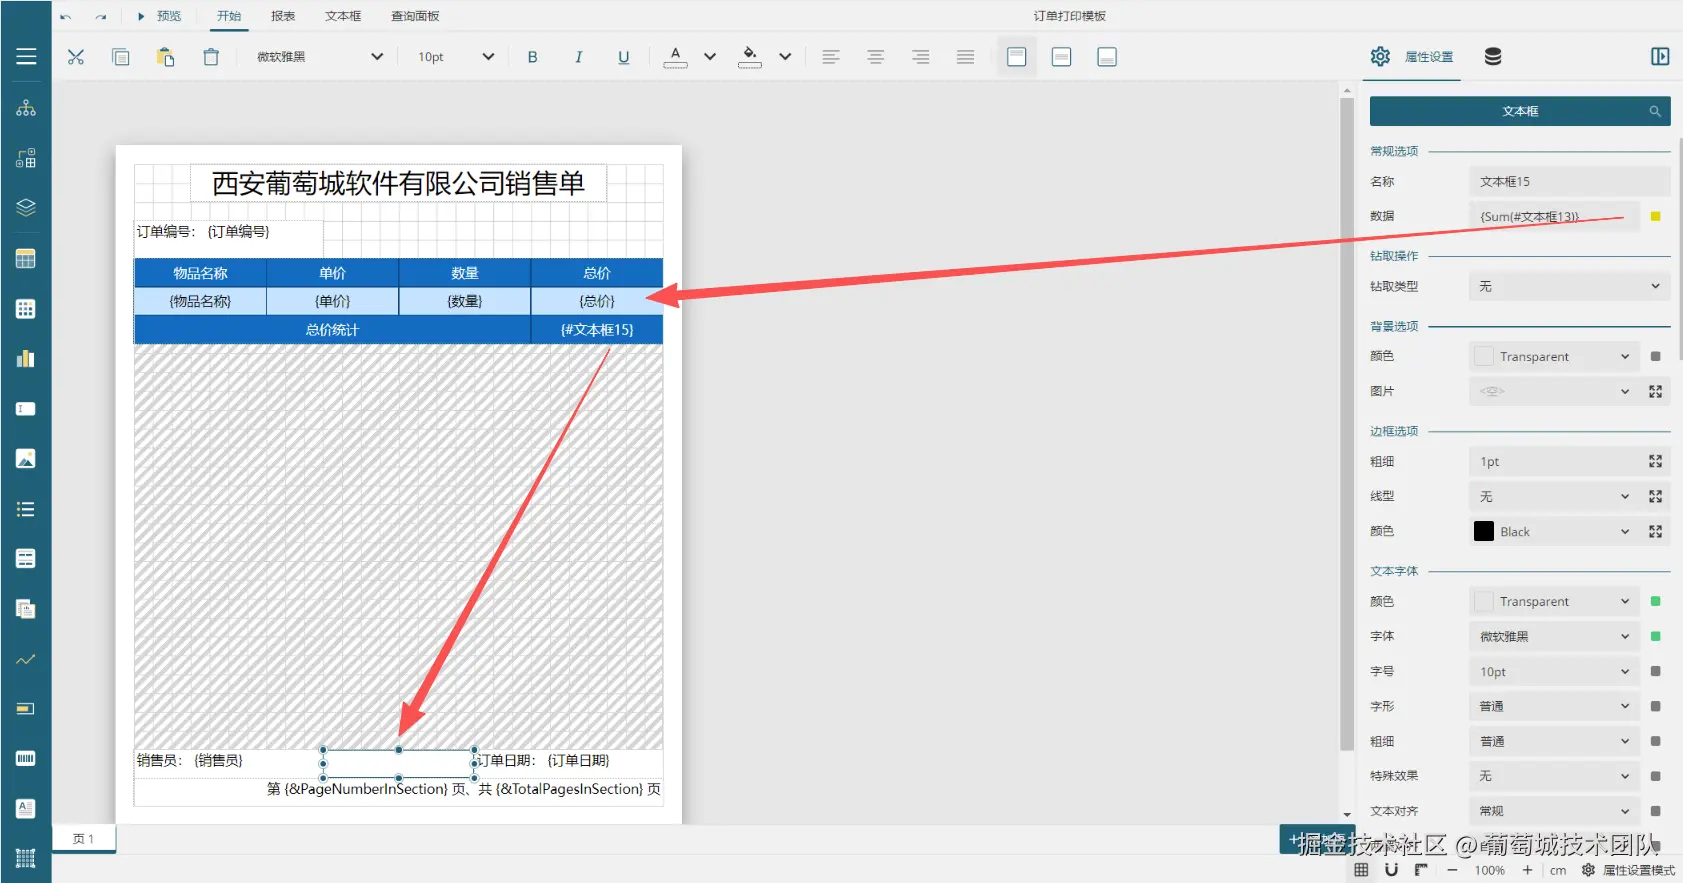Set vertical align bottom
The height and width of the screenshot is (883, 1683).
tap(1107, 57)
